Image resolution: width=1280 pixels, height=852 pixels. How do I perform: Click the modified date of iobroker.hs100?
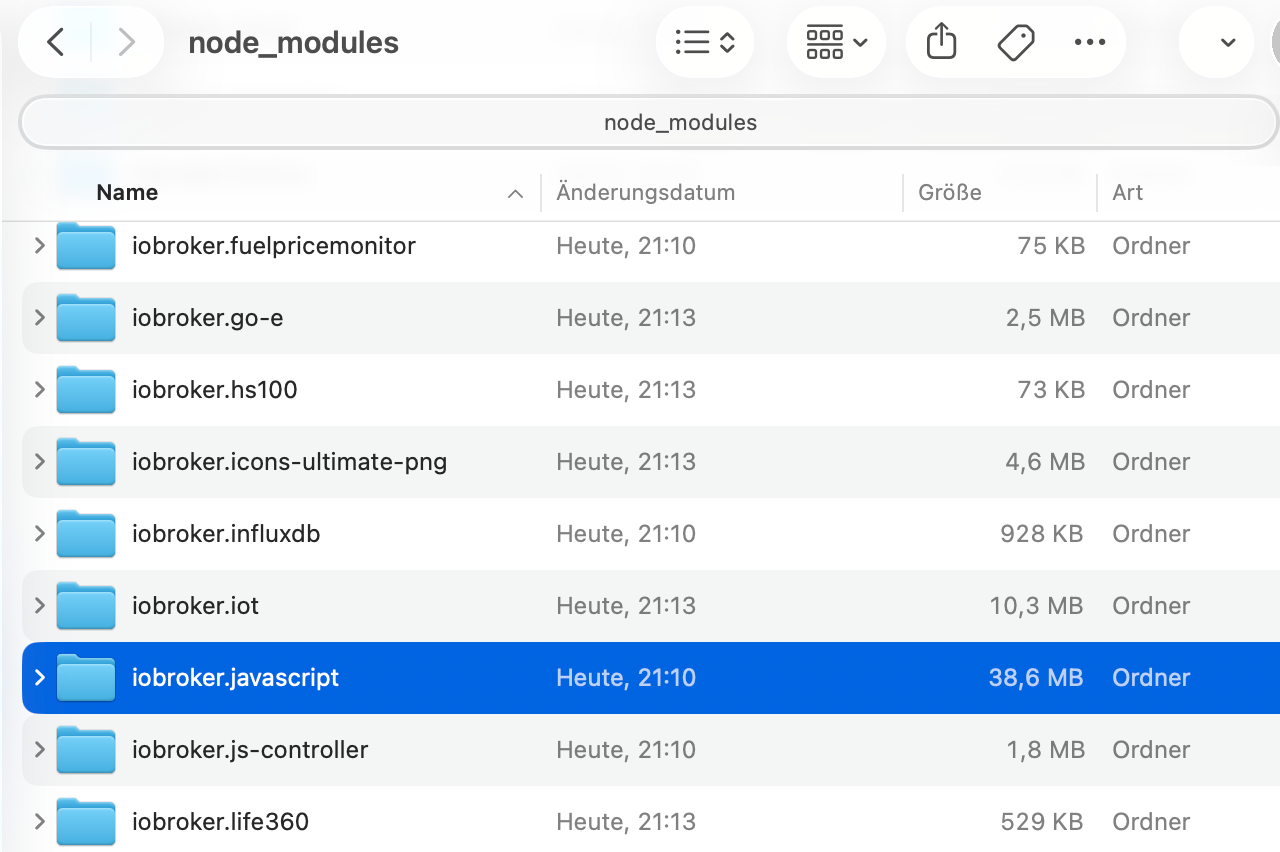tap(626, 389)
